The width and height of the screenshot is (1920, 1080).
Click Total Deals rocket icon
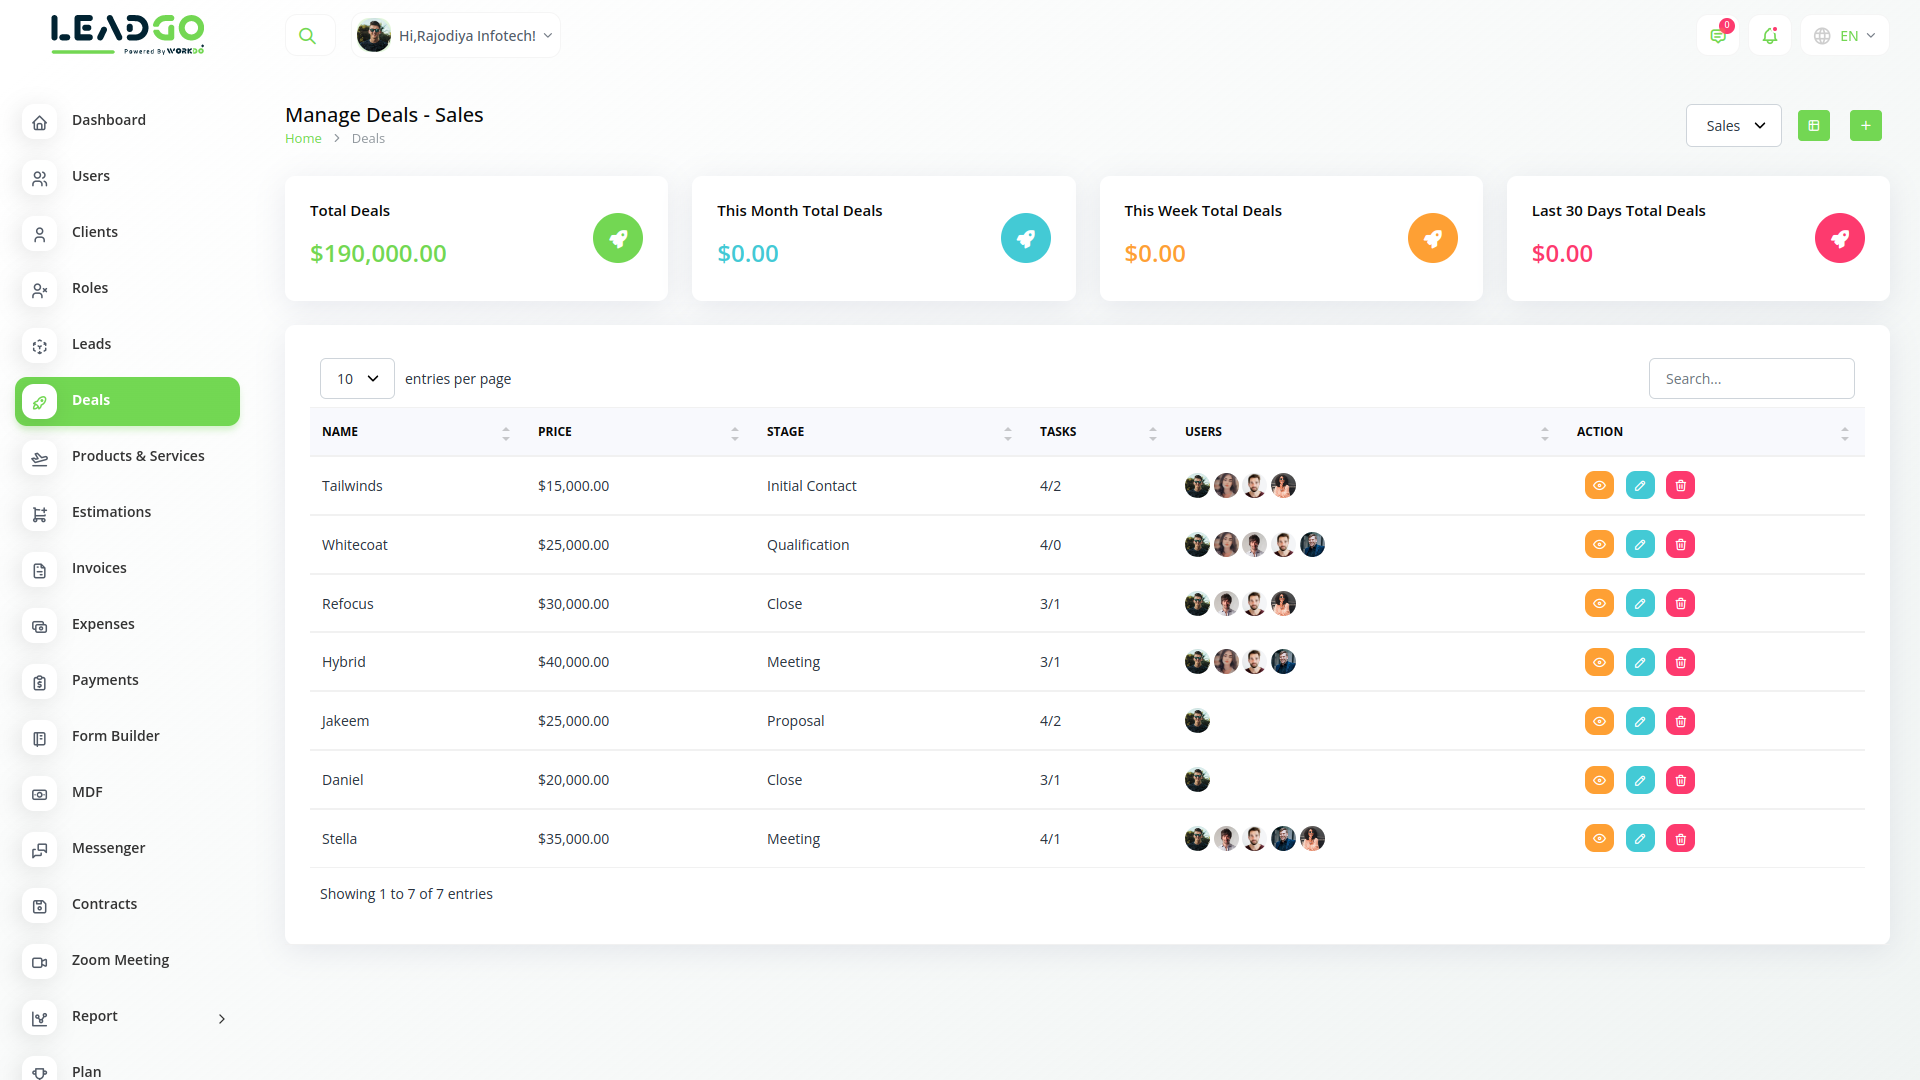618,239
